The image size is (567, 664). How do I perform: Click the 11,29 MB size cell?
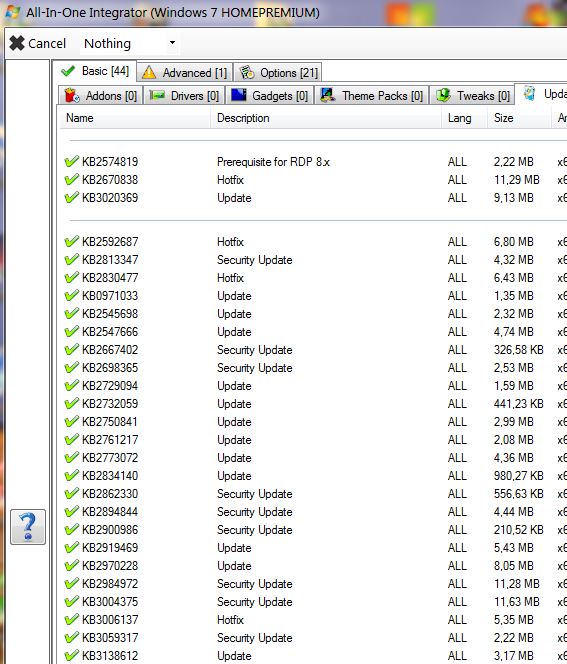click(517, 180)
